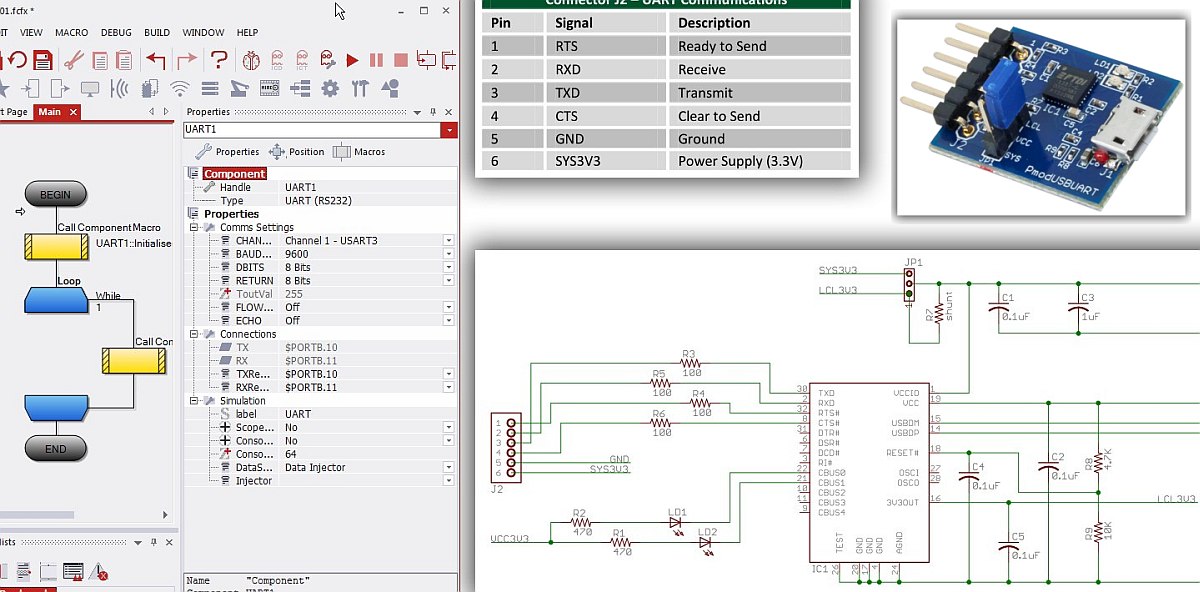Image resolution: width=1200 pixels, height=592 pixels.
Task: Switch to Macros view
Action: [x=359, y=152]
